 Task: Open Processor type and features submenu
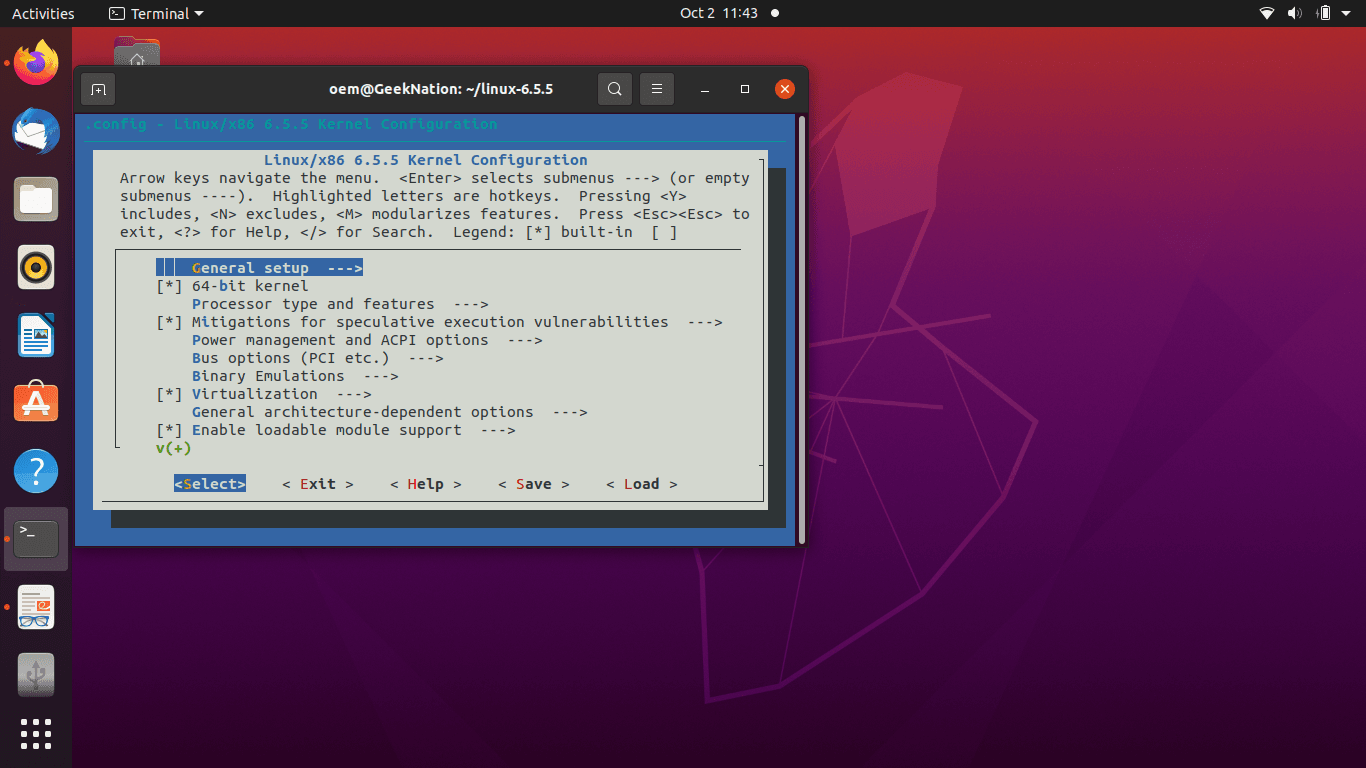pyautogui.click(x=340, y=304)
